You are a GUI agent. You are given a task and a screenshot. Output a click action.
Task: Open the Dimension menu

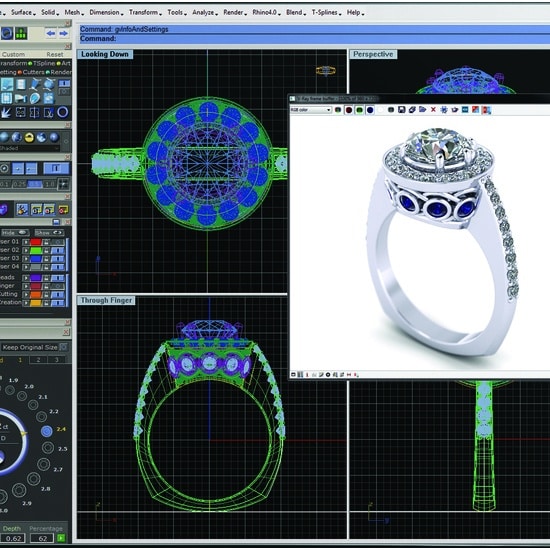106,13
